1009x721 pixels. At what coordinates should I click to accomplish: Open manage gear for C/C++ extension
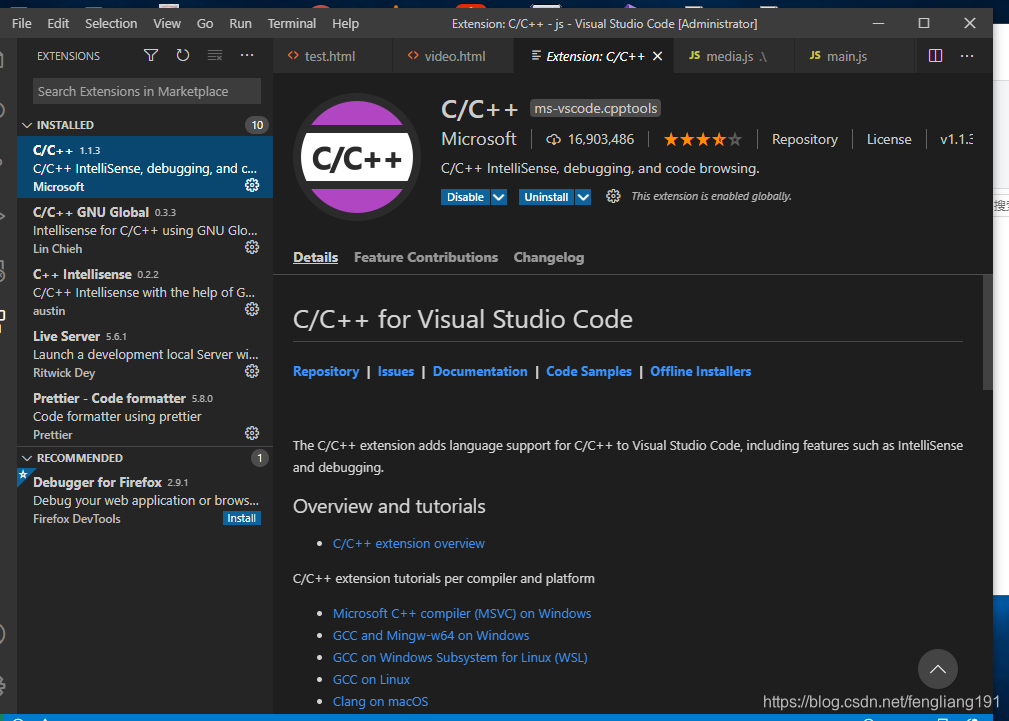pyautogui.click(x=252, y=185)
